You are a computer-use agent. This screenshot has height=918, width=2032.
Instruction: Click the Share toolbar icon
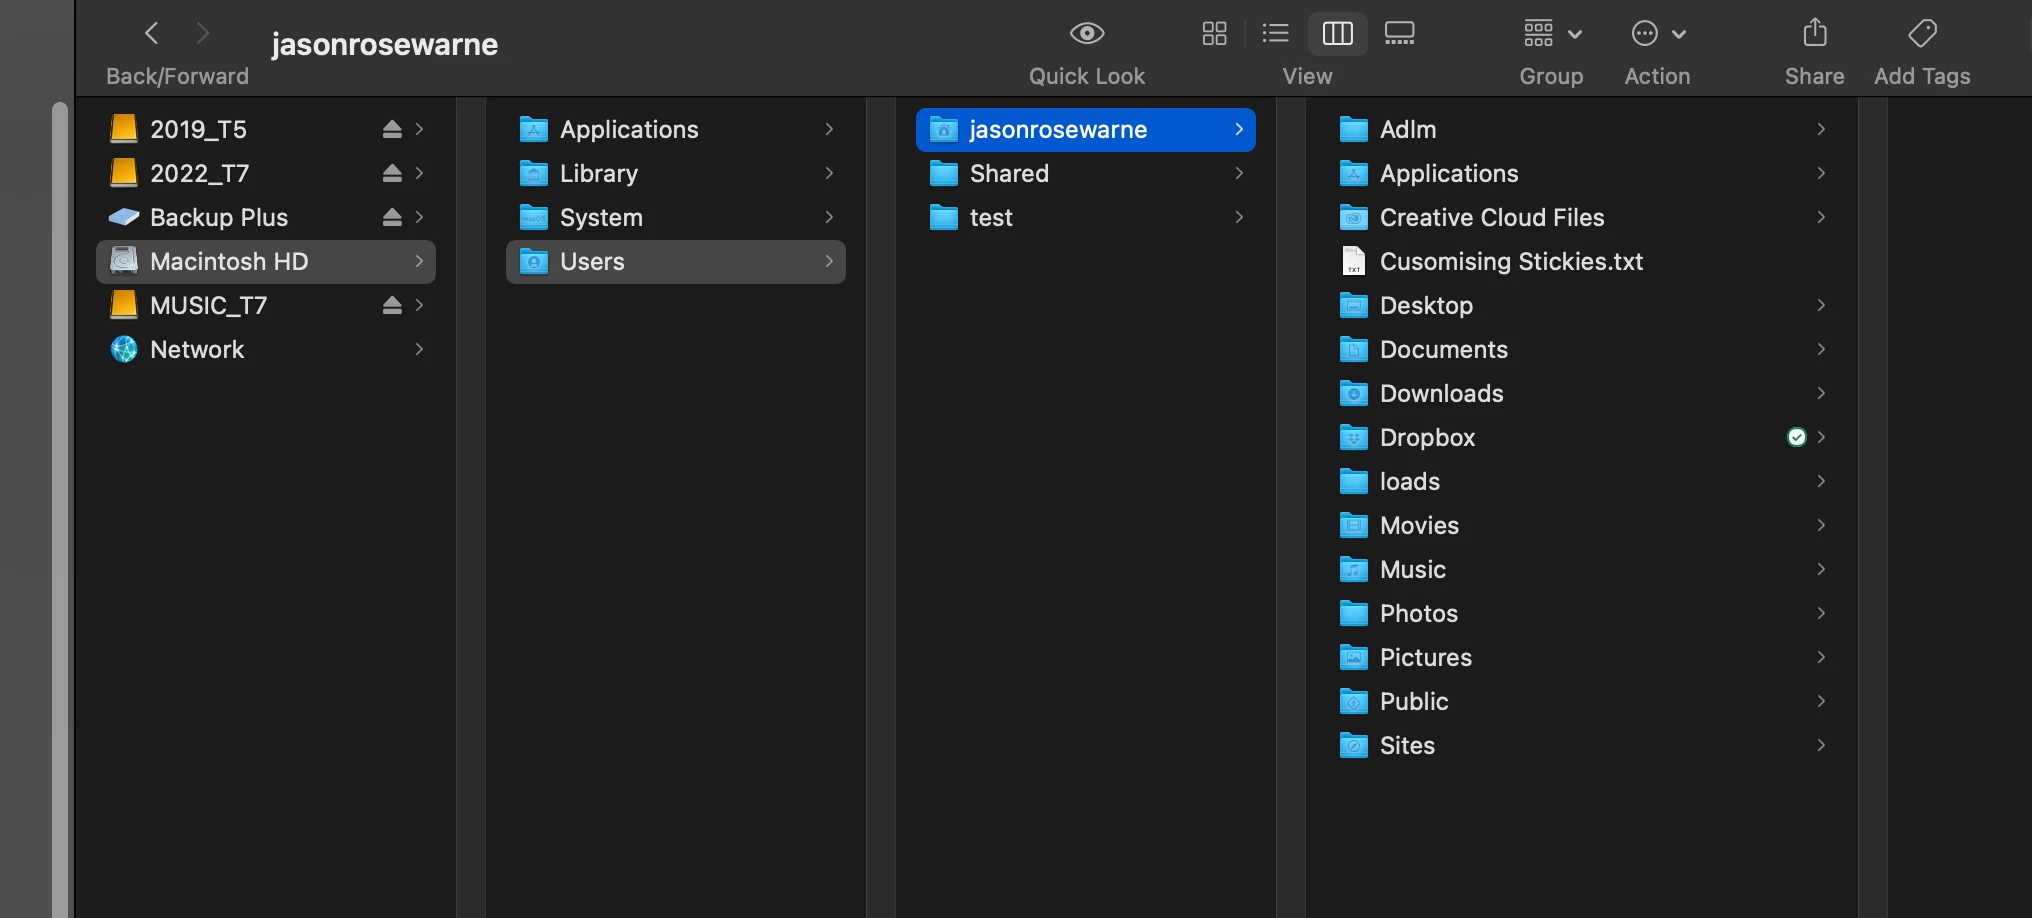coord(1815,33)
